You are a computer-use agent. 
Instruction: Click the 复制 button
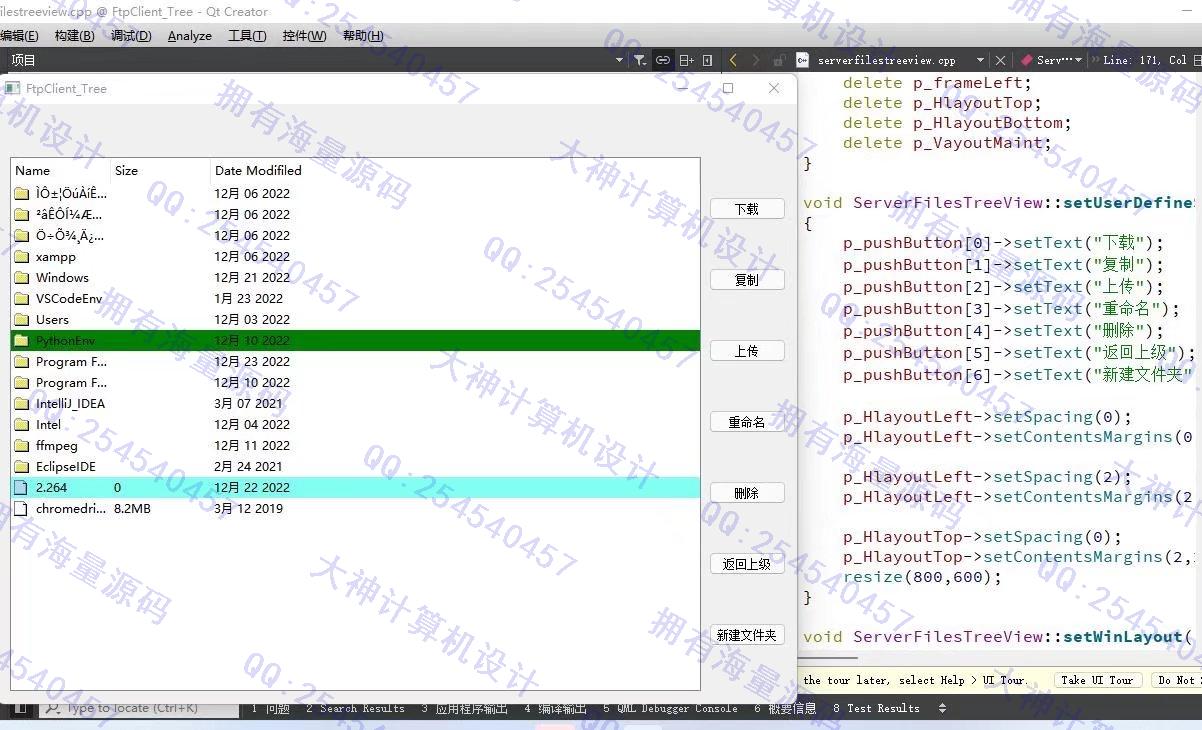(747, 280)
